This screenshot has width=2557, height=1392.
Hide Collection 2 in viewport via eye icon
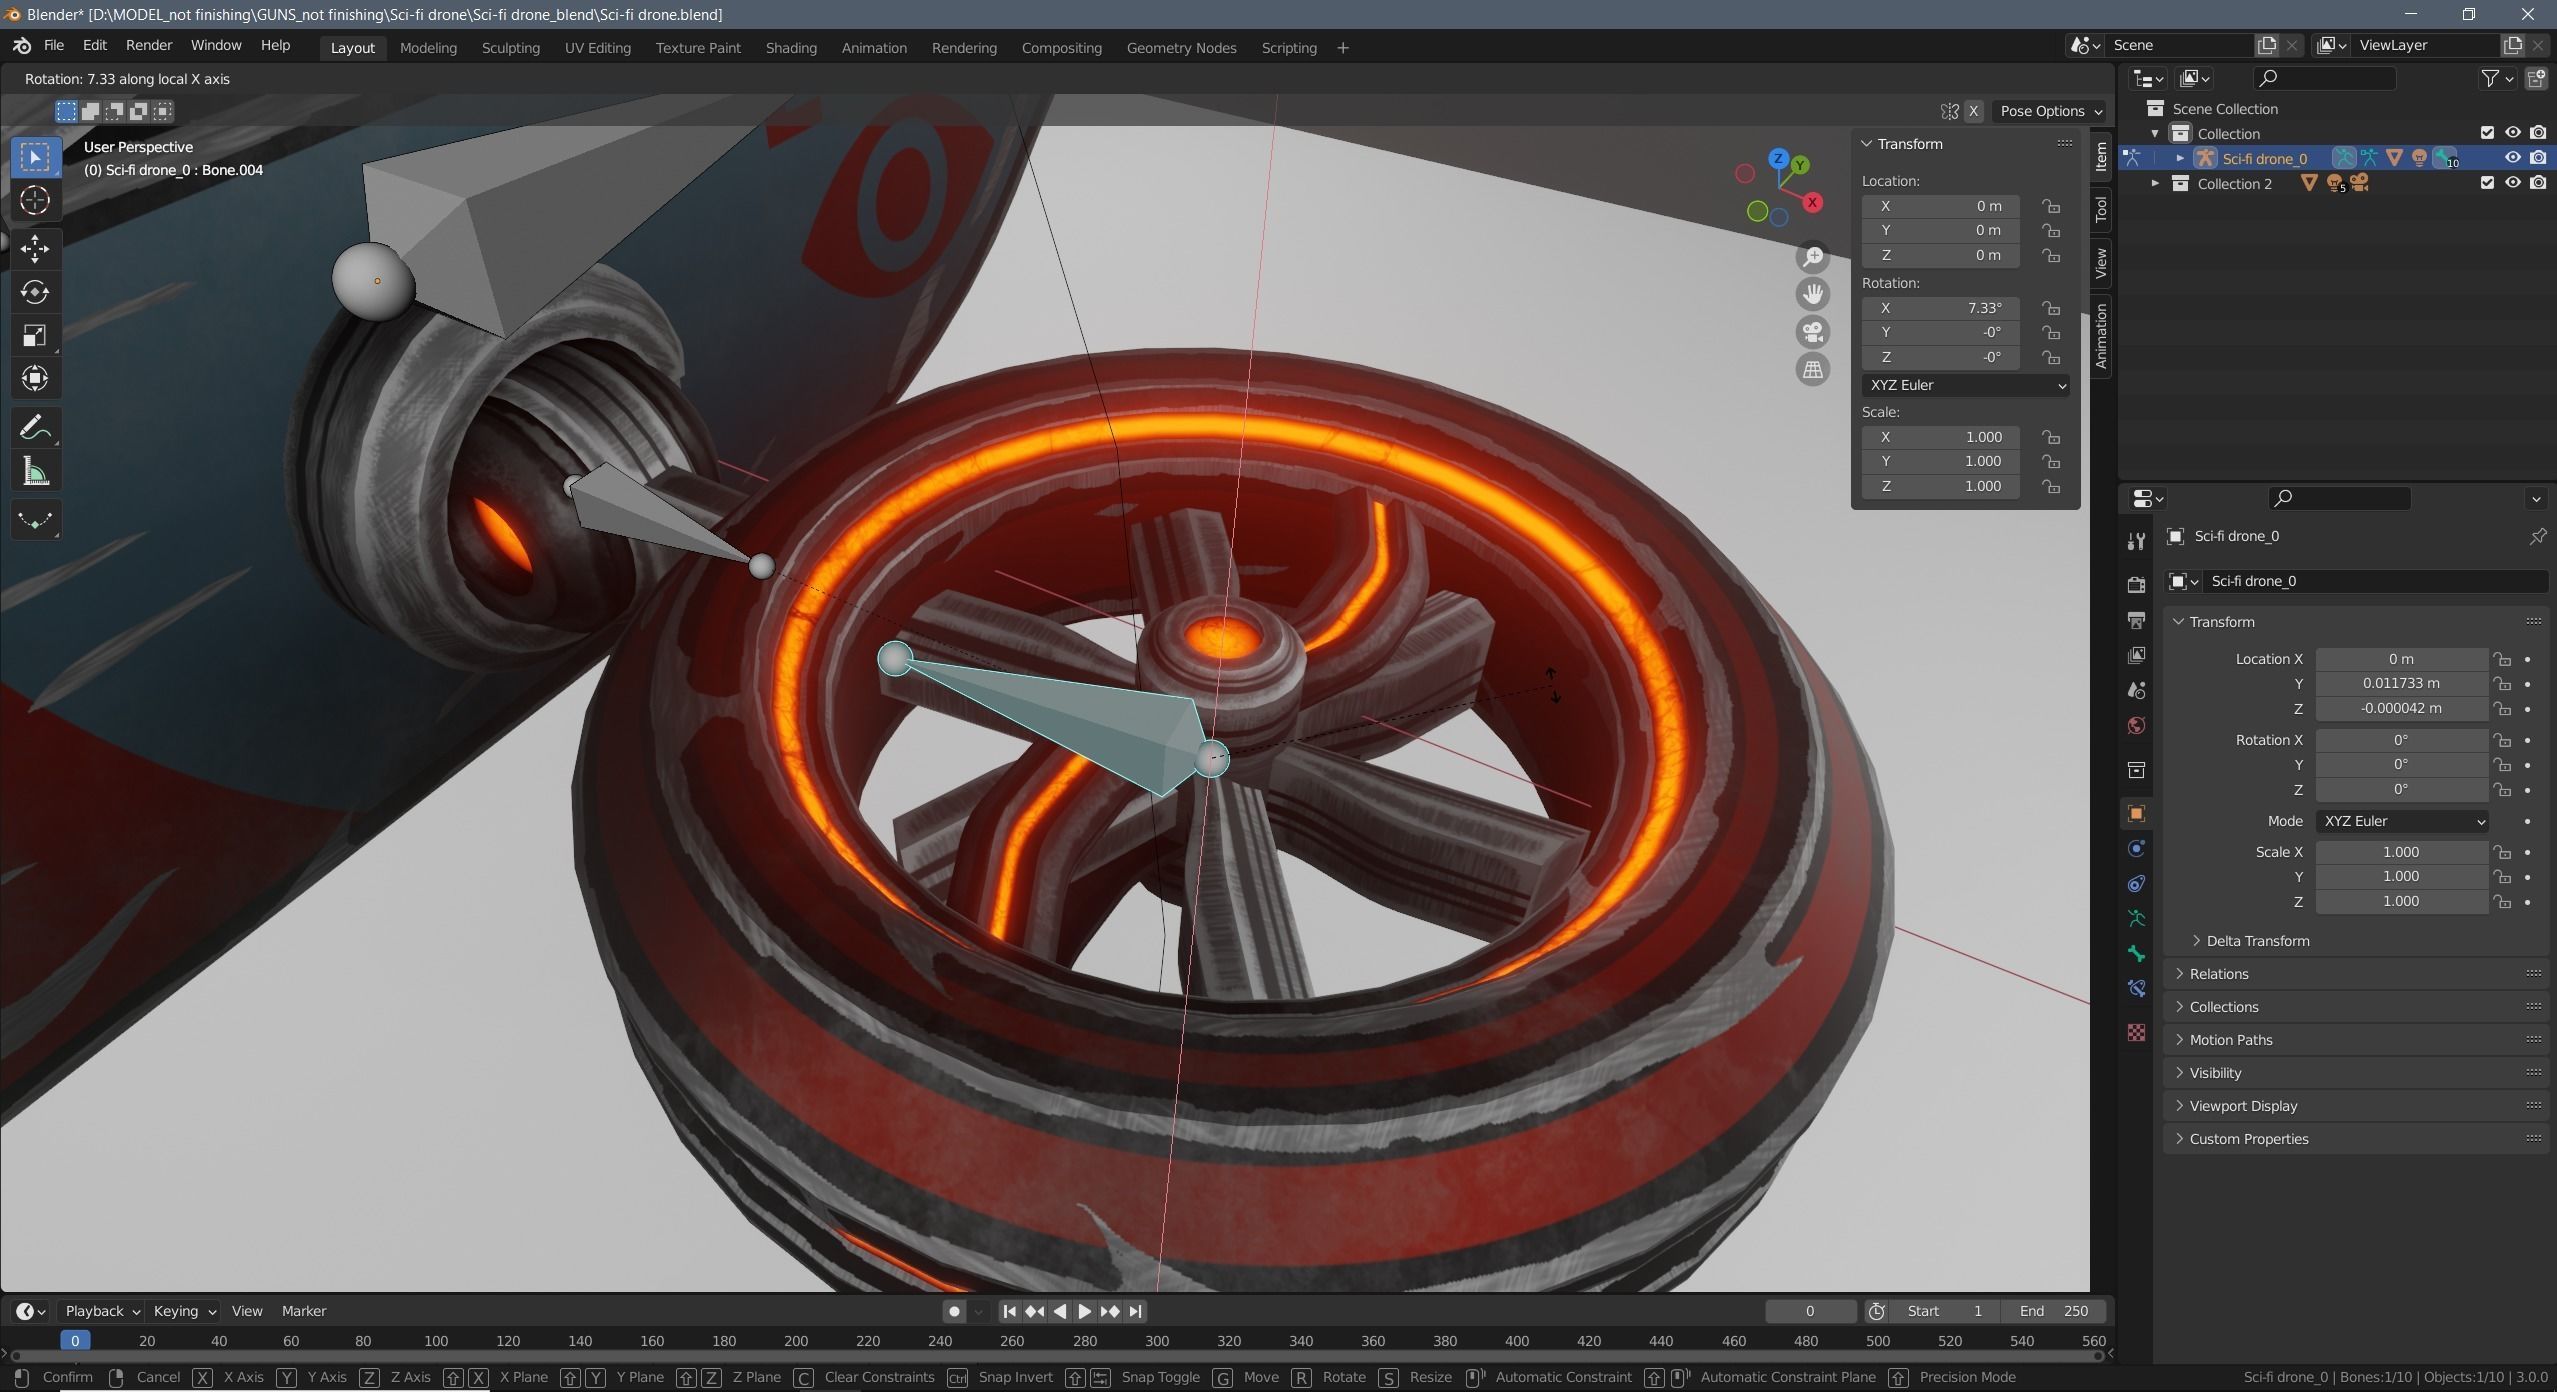point(2512,183)
